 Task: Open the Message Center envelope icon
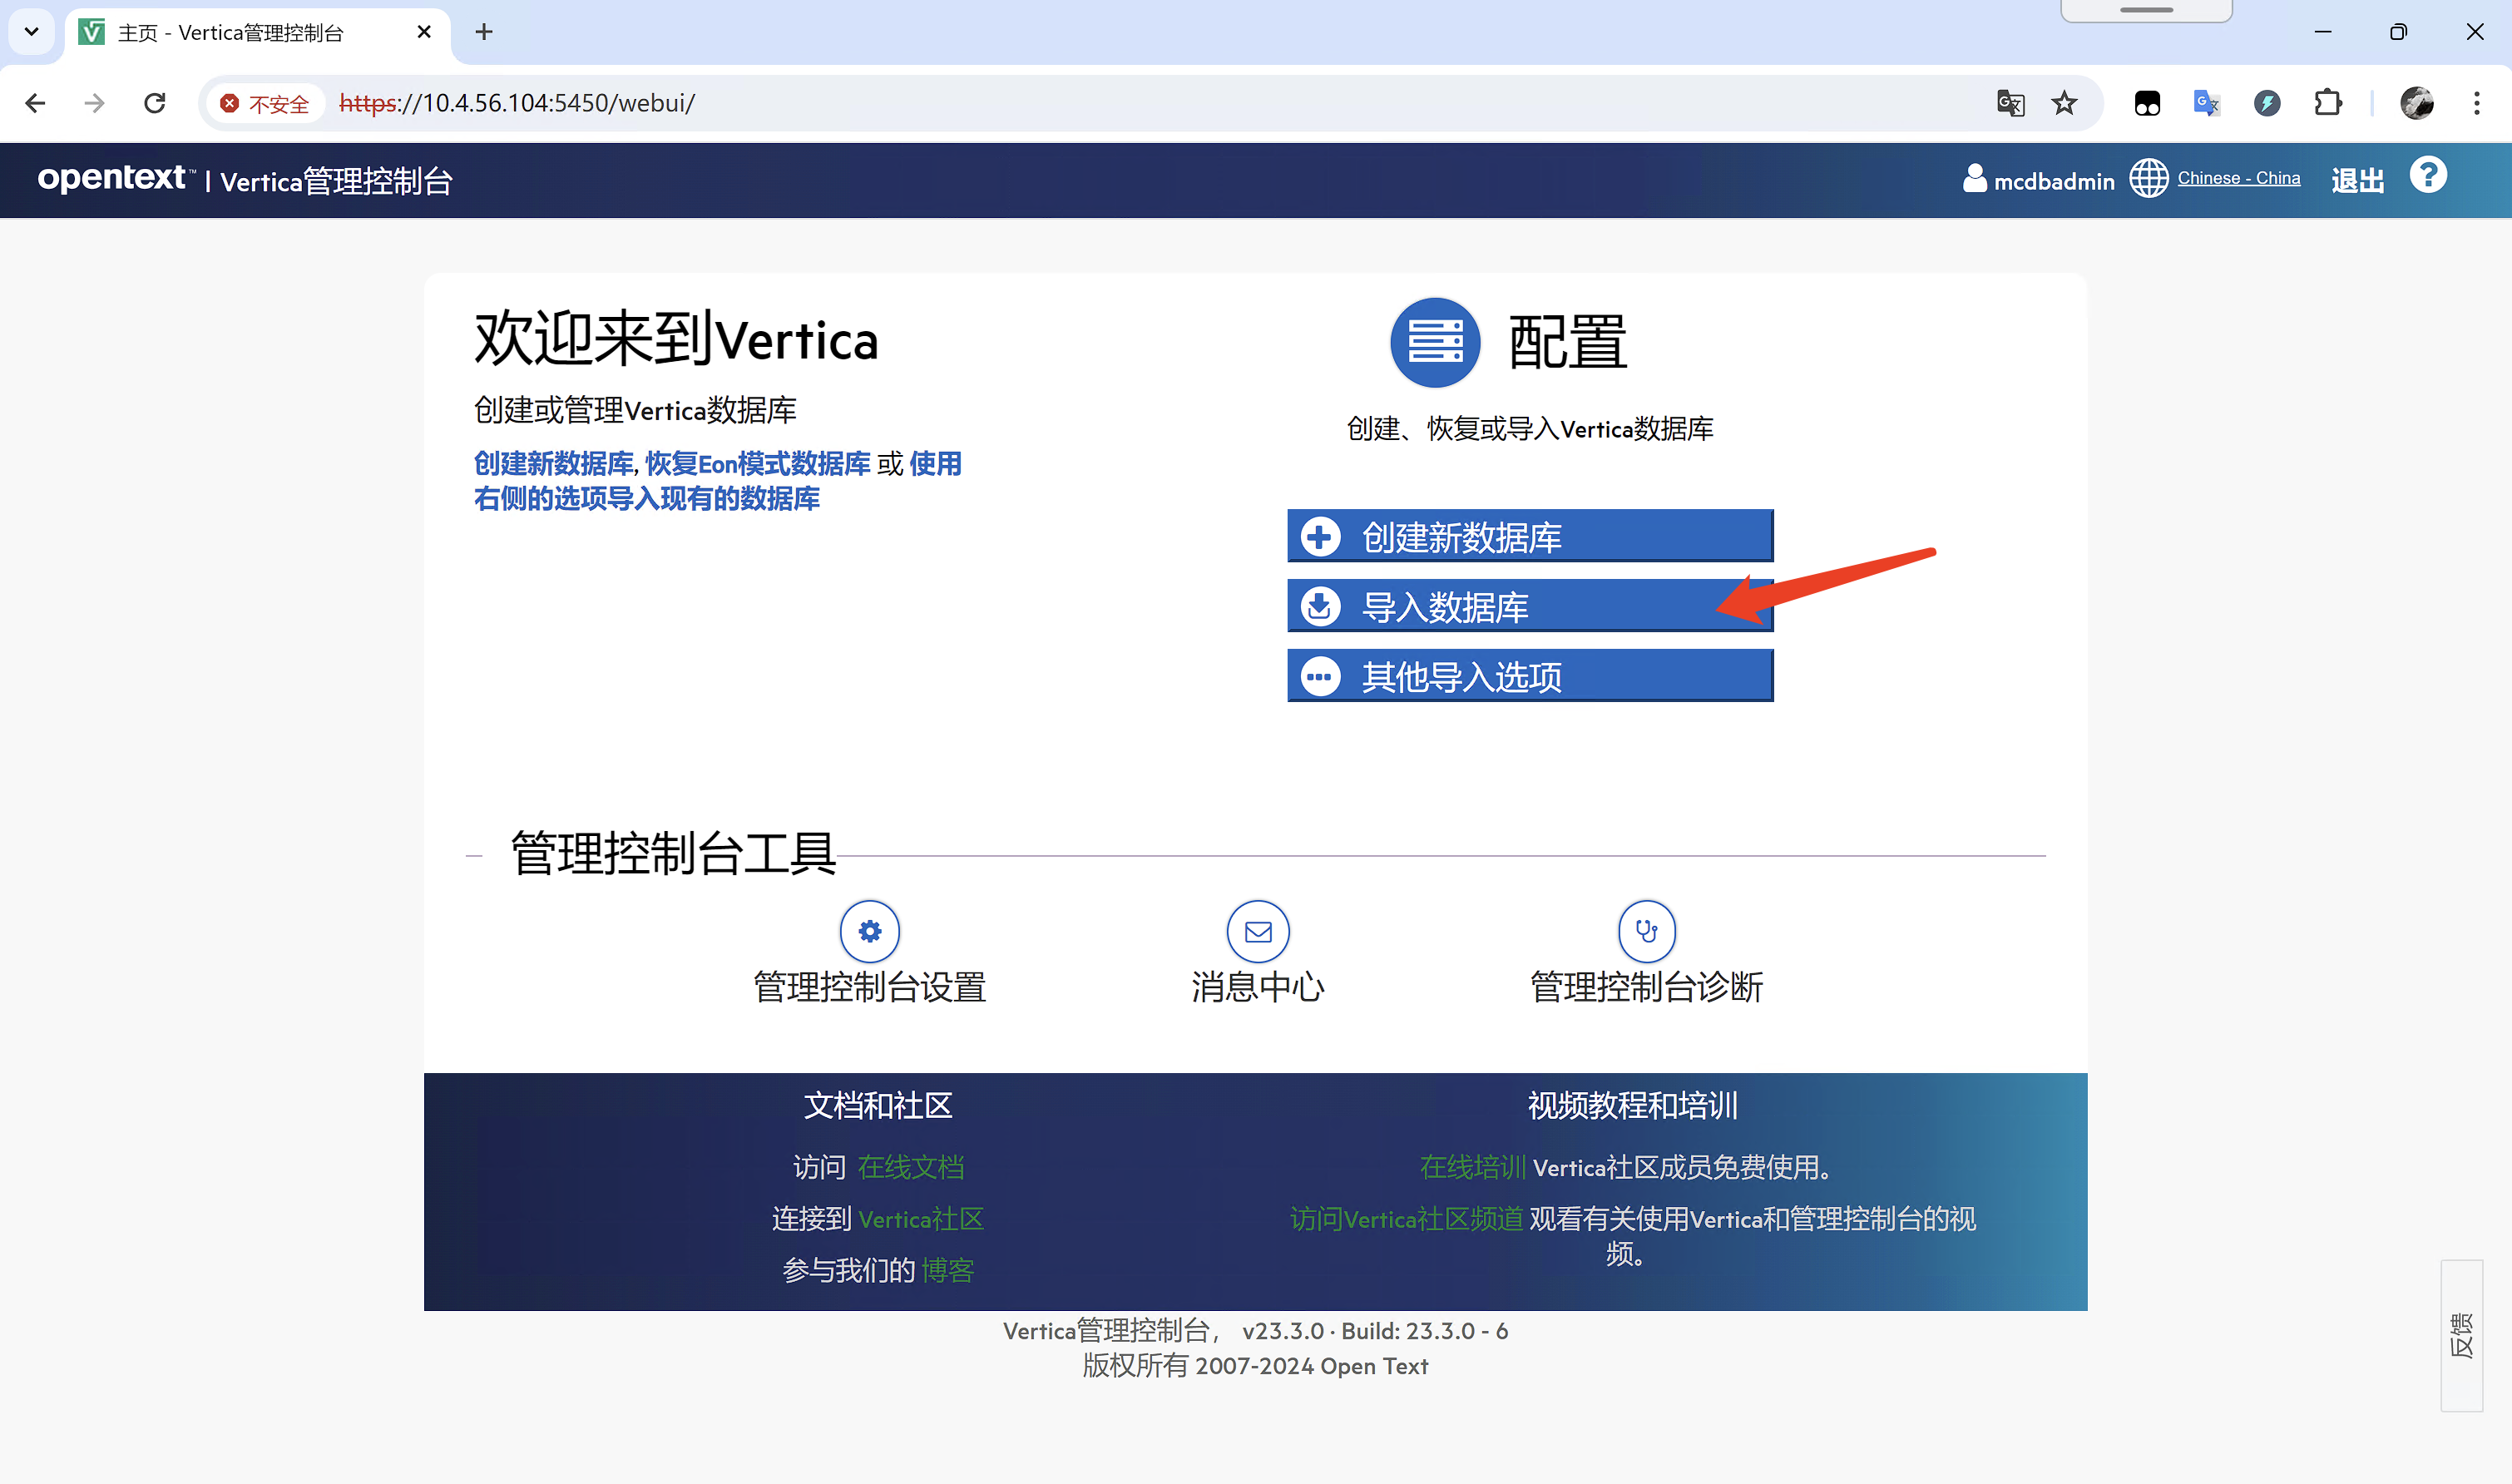click(1257, 931)
